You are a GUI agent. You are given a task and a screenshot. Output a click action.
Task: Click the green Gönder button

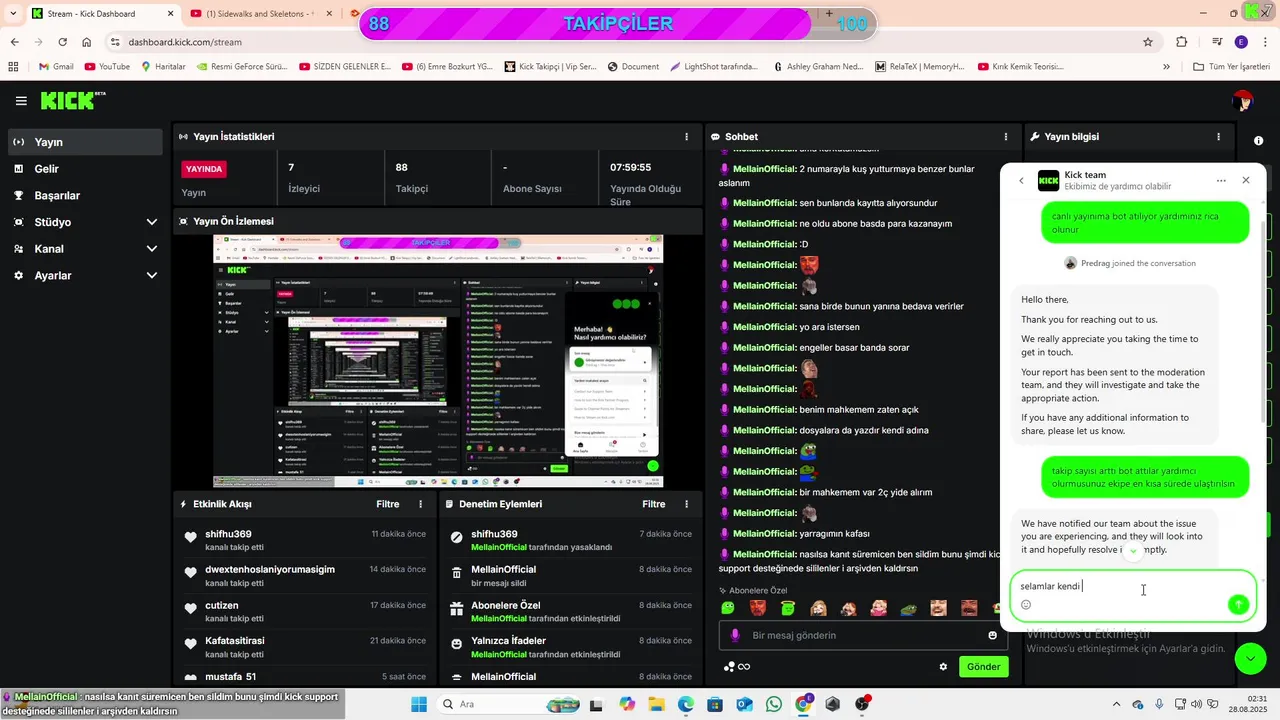coord(983,667)
